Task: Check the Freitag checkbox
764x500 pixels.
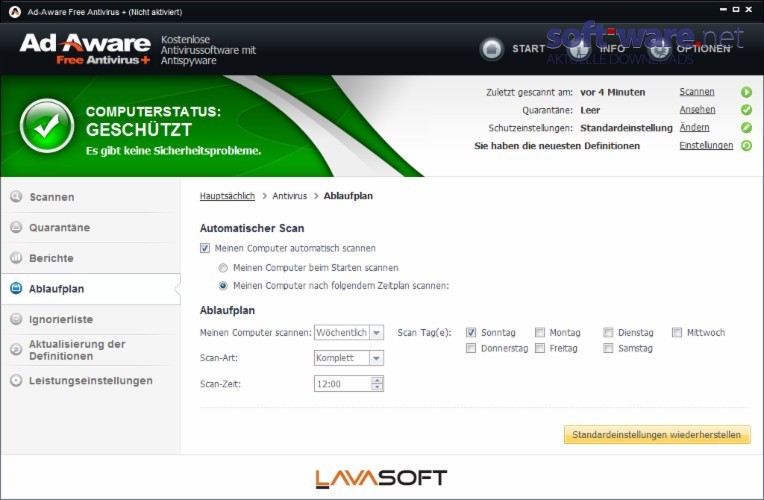Action: tap(540, 348)
